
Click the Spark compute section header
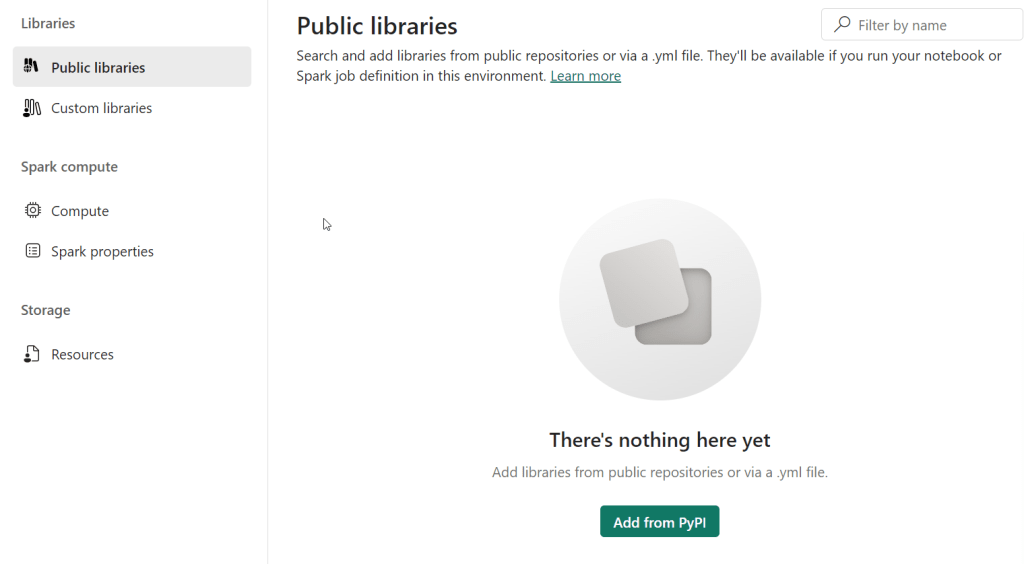69,167
